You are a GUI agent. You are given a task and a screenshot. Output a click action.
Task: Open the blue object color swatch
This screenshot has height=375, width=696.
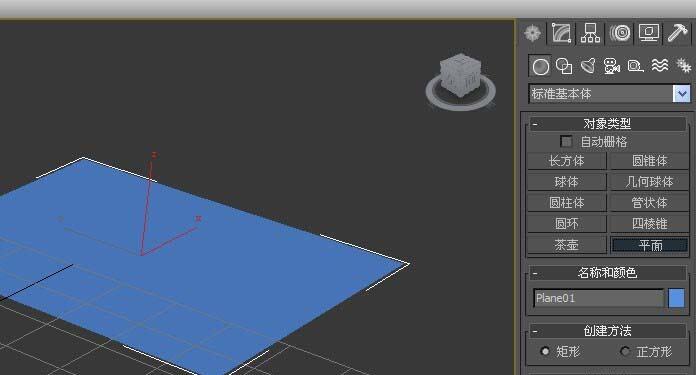tap(676, 298)
